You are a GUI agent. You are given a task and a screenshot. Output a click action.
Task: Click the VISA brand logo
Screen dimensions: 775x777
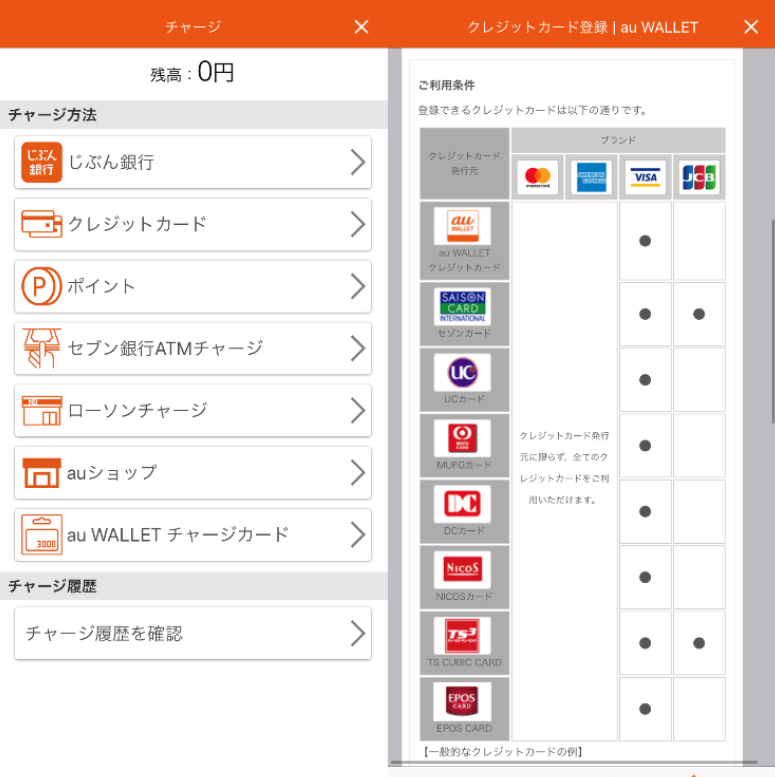645,177
